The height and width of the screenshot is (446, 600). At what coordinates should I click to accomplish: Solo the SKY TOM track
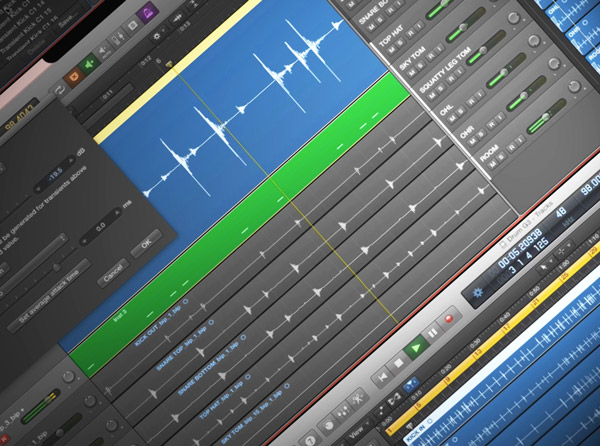coord(421,67)
